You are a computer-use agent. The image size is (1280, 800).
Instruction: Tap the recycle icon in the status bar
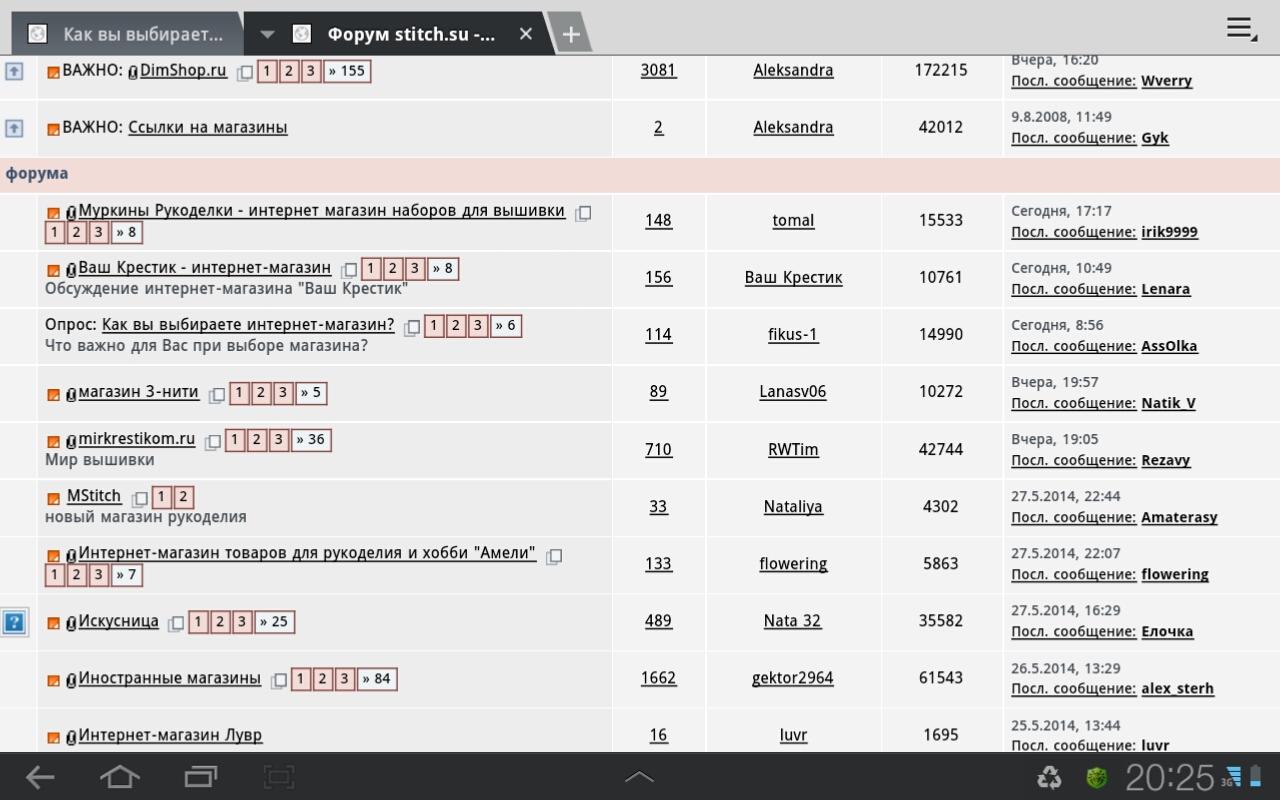point(1049,777)
